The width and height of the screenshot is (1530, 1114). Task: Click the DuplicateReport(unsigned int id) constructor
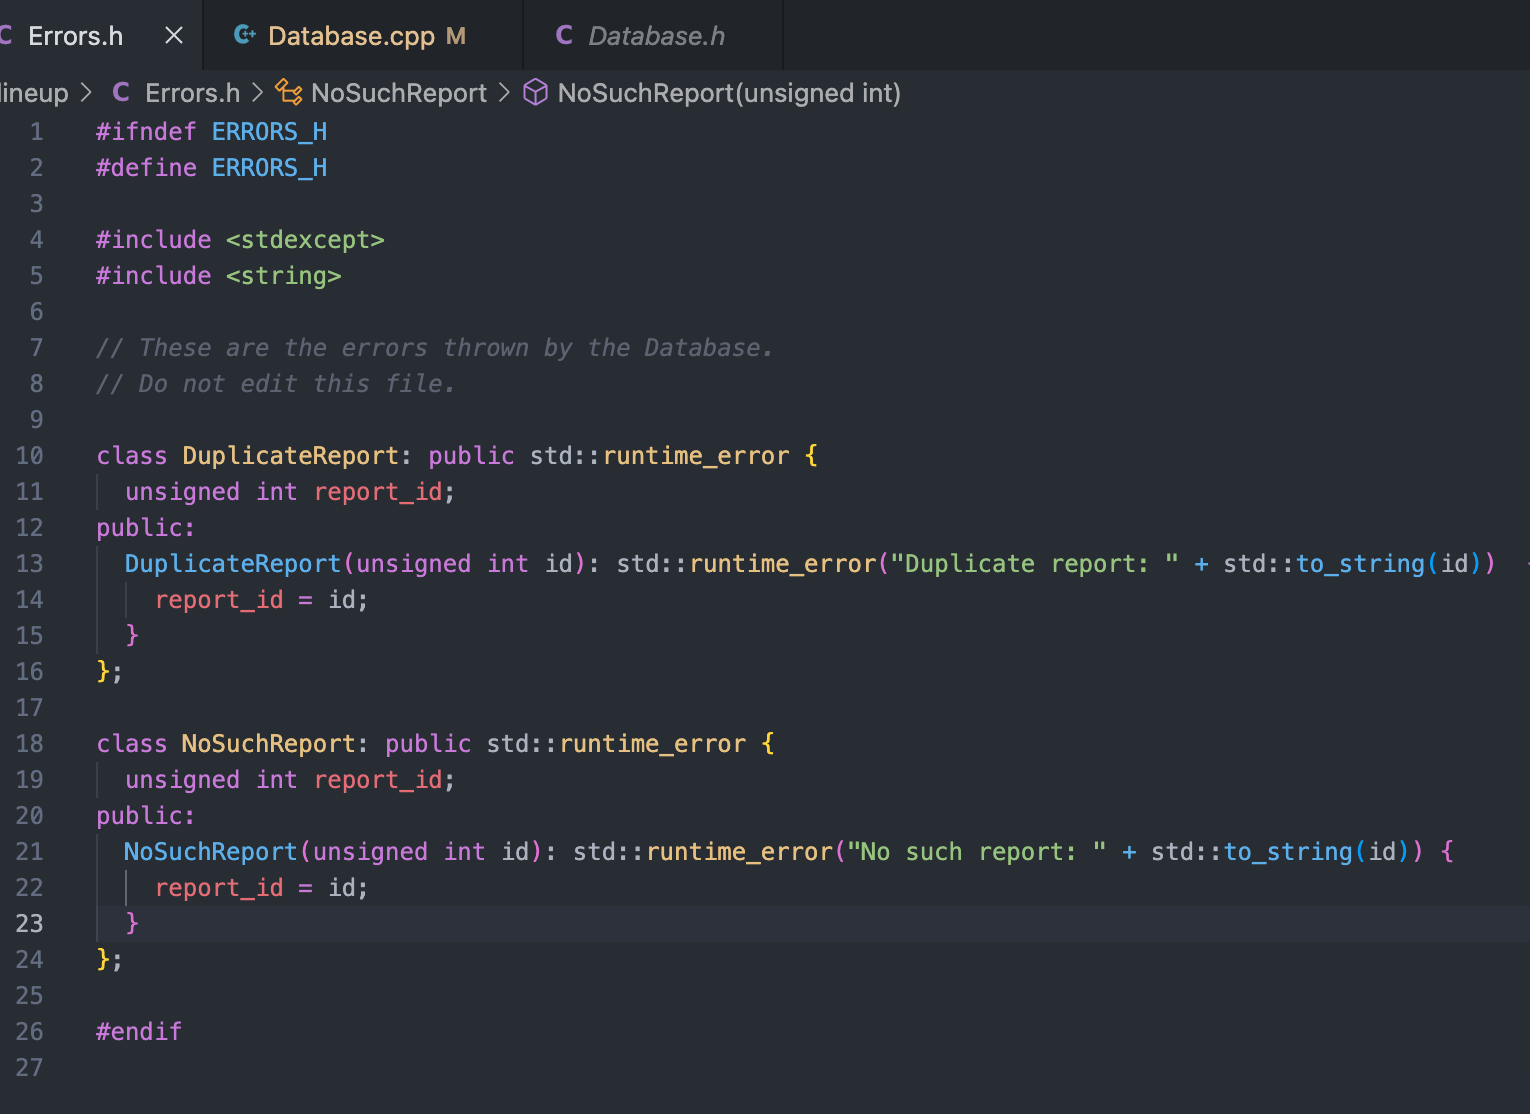[x=361, y=564]
